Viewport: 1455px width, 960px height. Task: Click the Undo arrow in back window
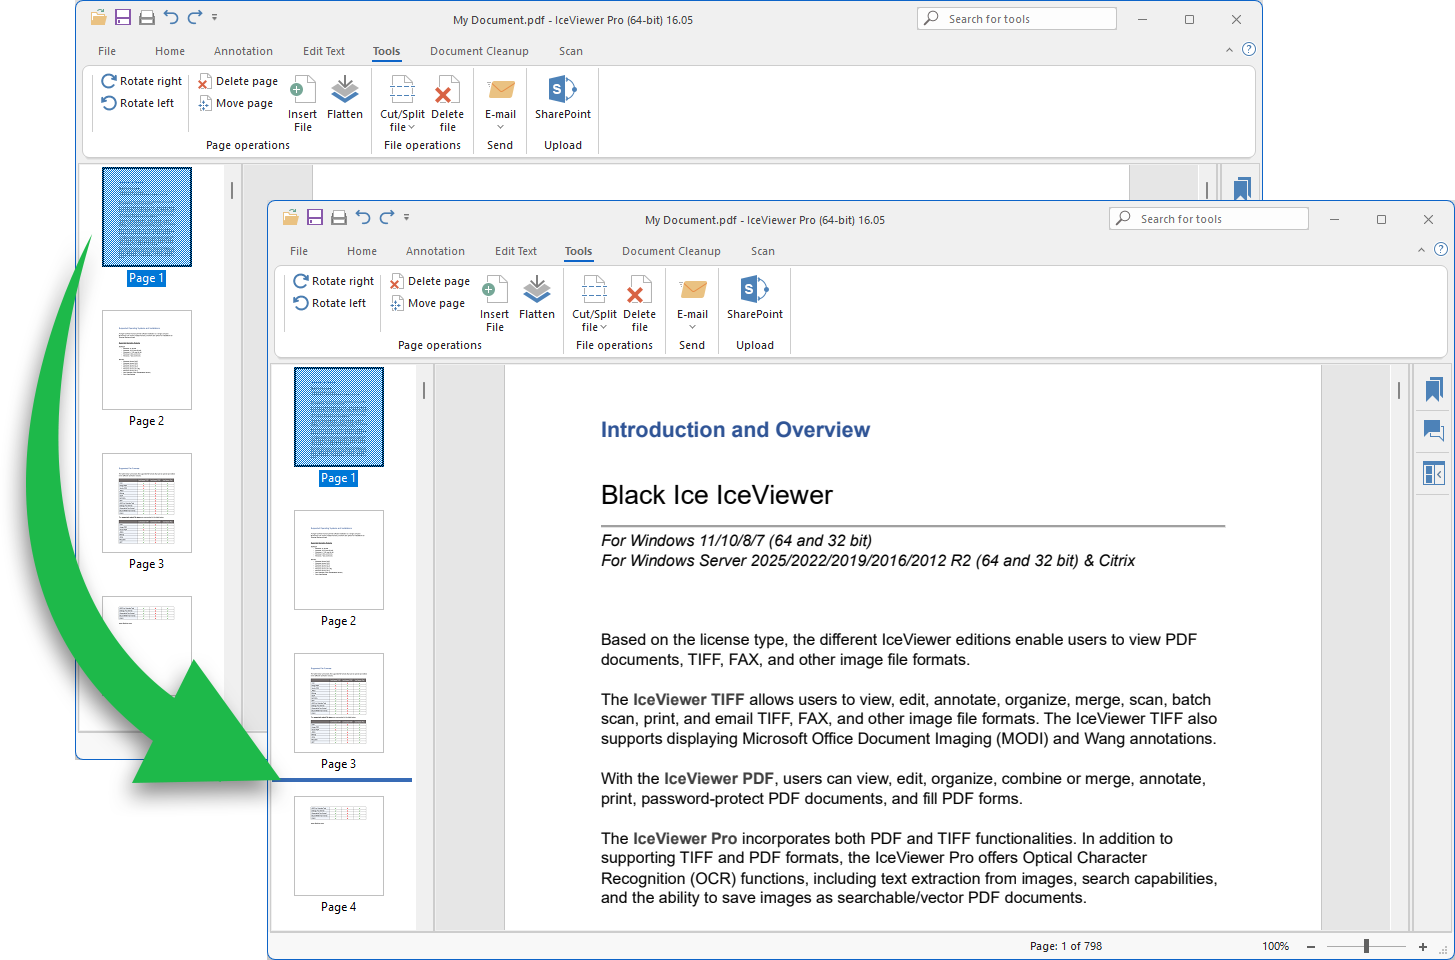coord(171,17)
